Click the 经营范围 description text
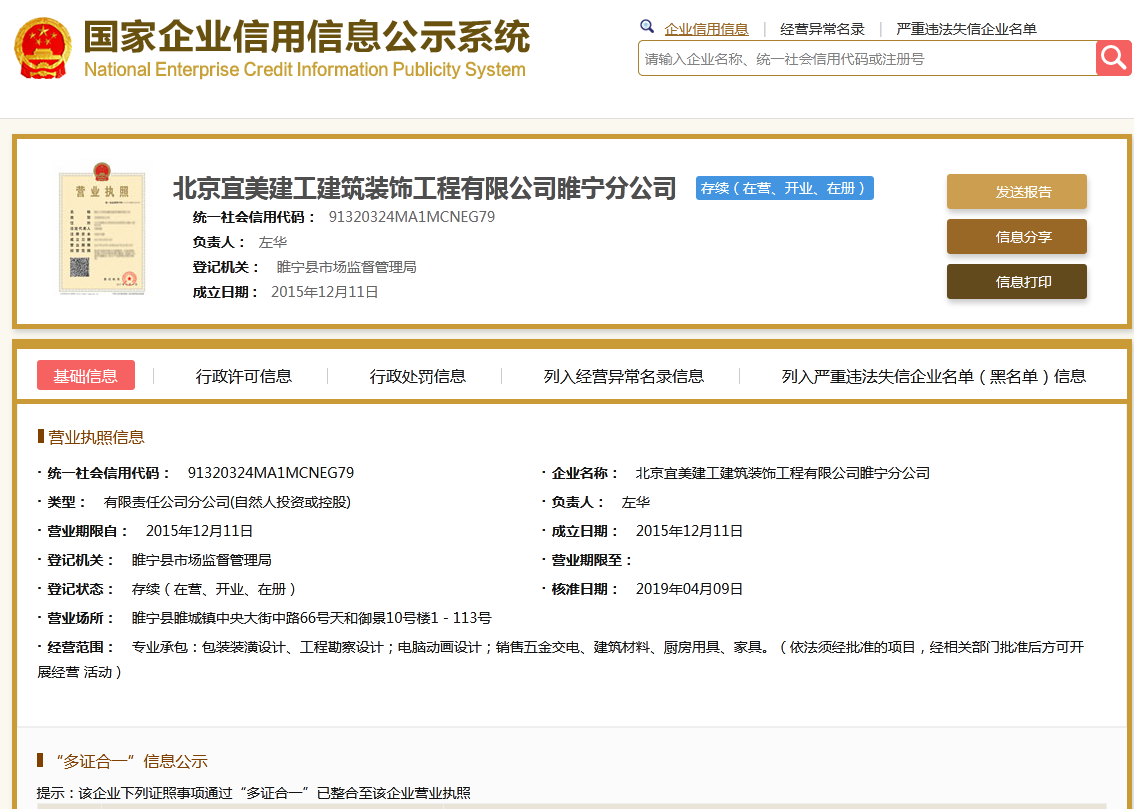The image size is (1134, 809). tap(561, 659)
